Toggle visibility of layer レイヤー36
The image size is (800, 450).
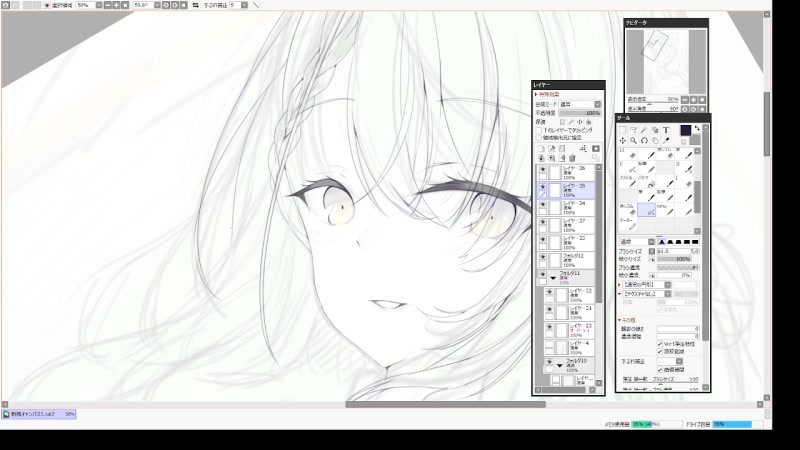click(x=542, y=171)
